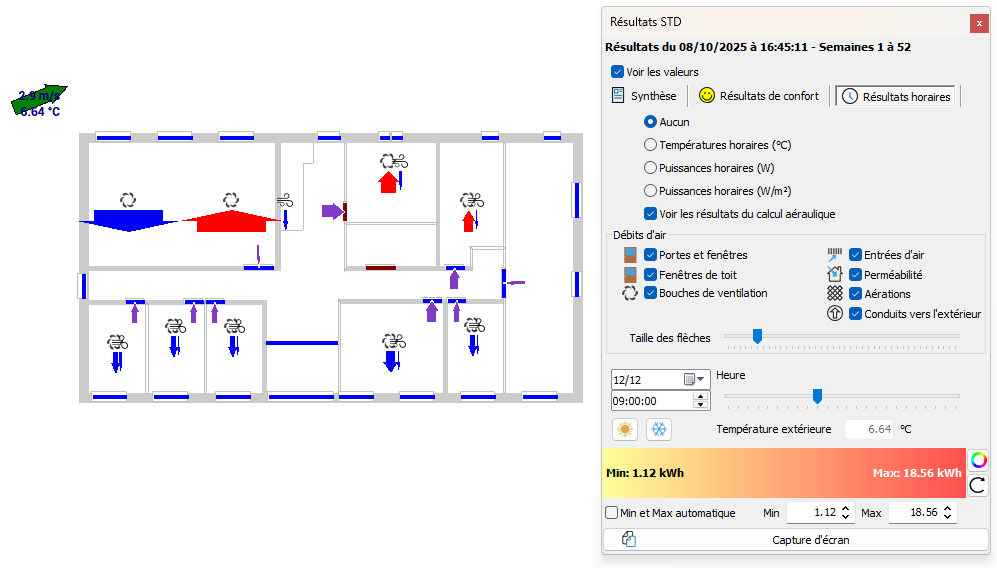Uncheck Perméabilité checkbox
This screenshot has height=568, width=997.
coord(855,275)
